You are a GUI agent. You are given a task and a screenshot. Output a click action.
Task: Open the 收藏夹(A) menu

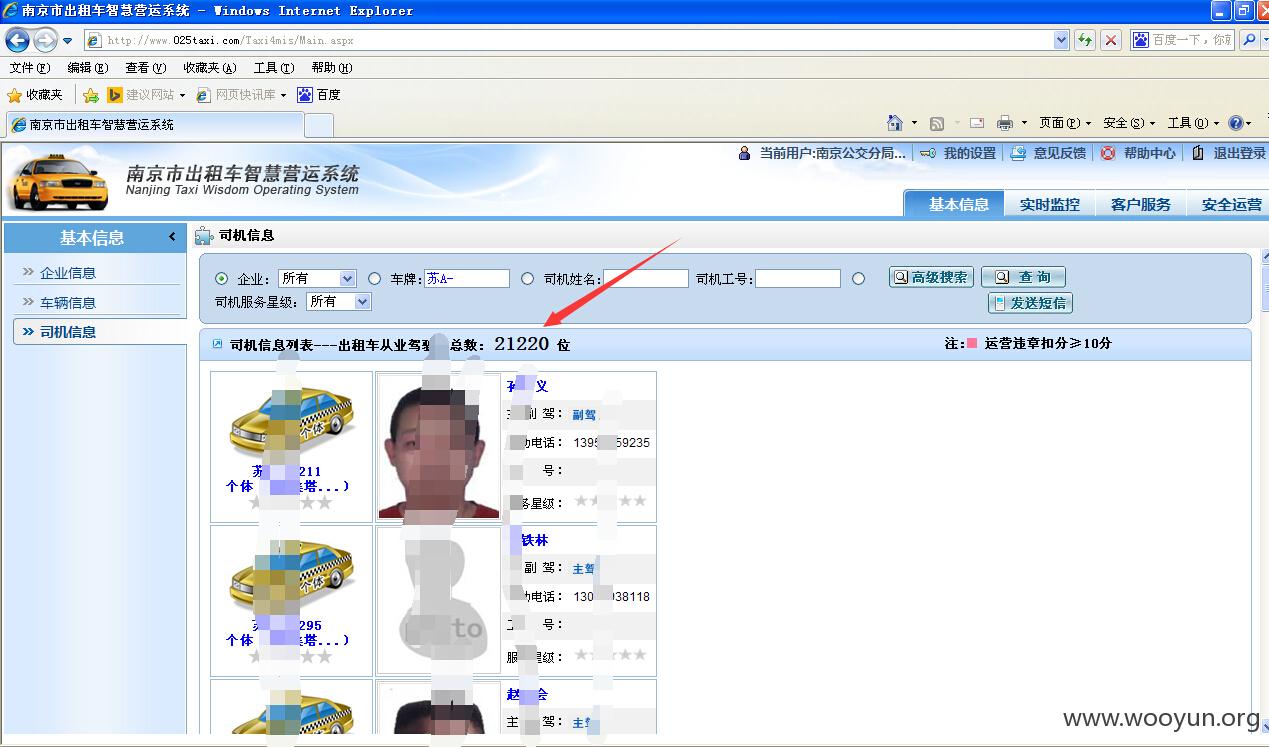pyautogui.click(x=209, y=68)
